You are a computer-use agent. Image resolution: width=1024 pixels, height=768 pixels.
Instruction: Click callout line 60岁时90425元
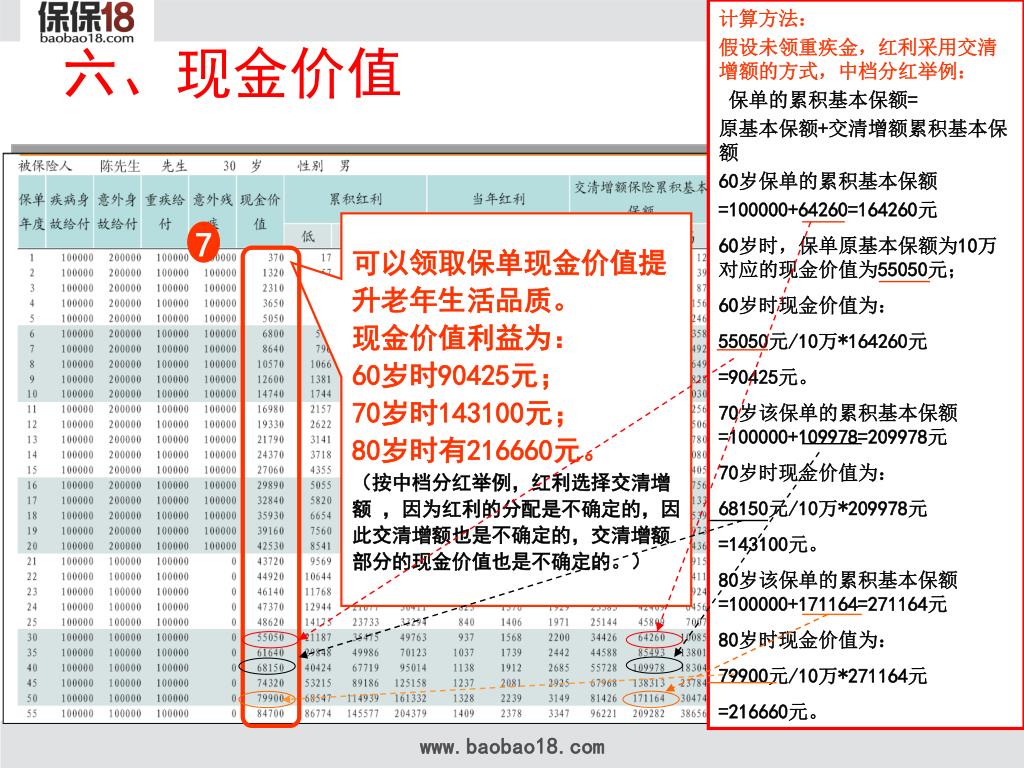452,376
